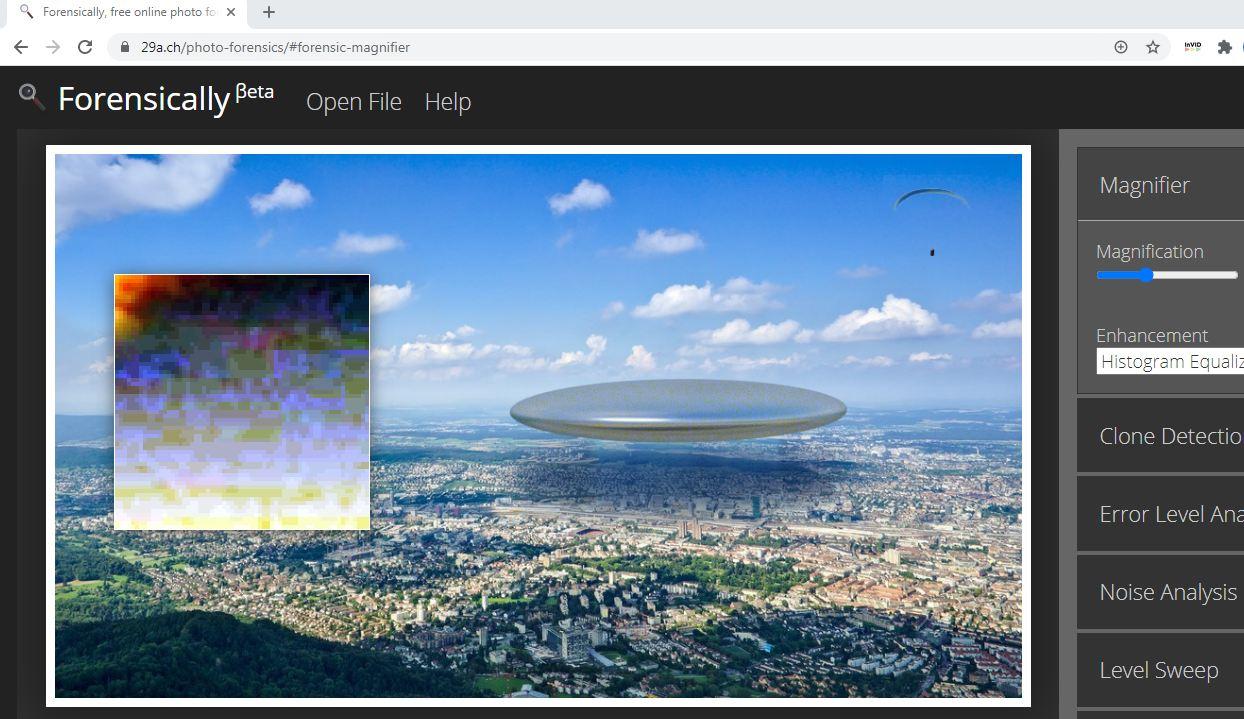Click the Forensically title link
The image size is (1244, 719).
[144, 98]
